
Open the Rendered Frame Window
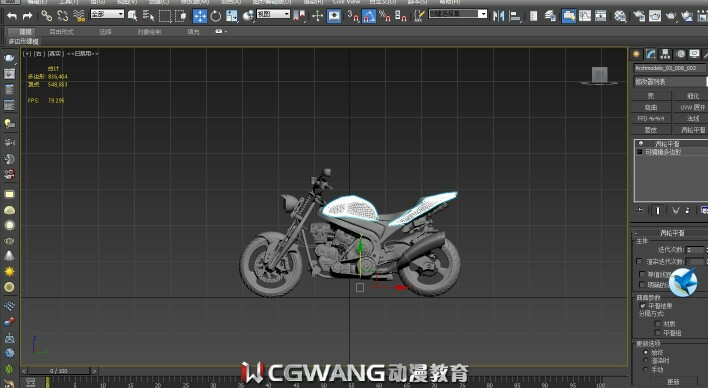pos(655,16)
